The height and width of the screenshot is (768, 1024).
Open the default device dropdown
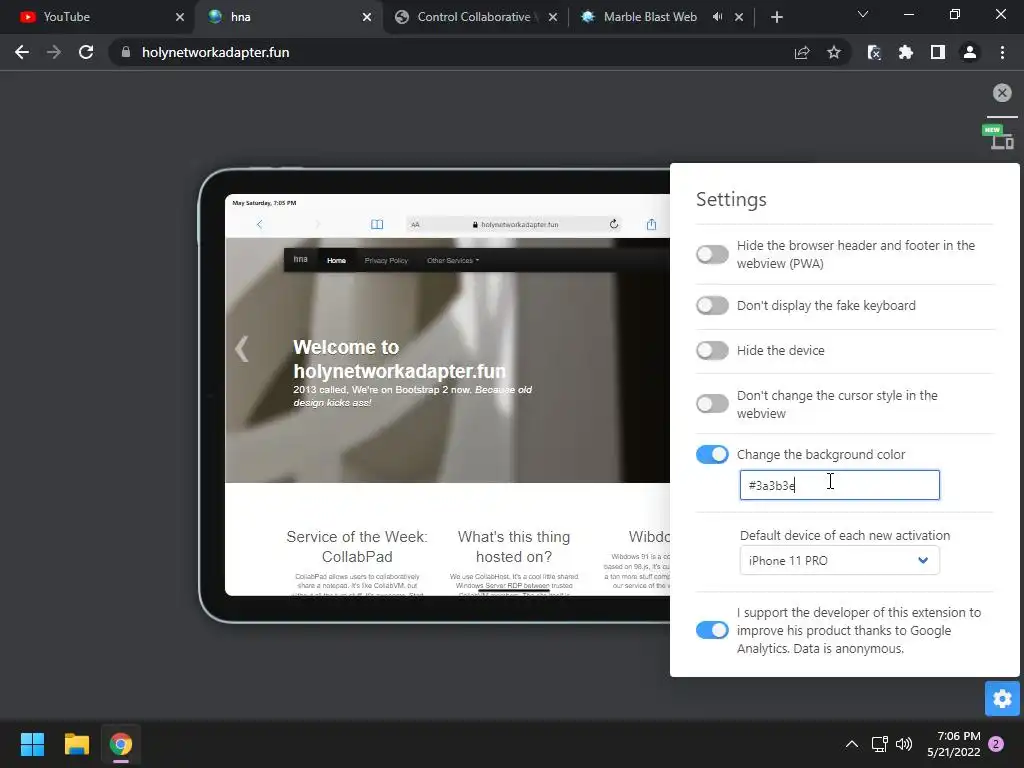pos(839,560)
